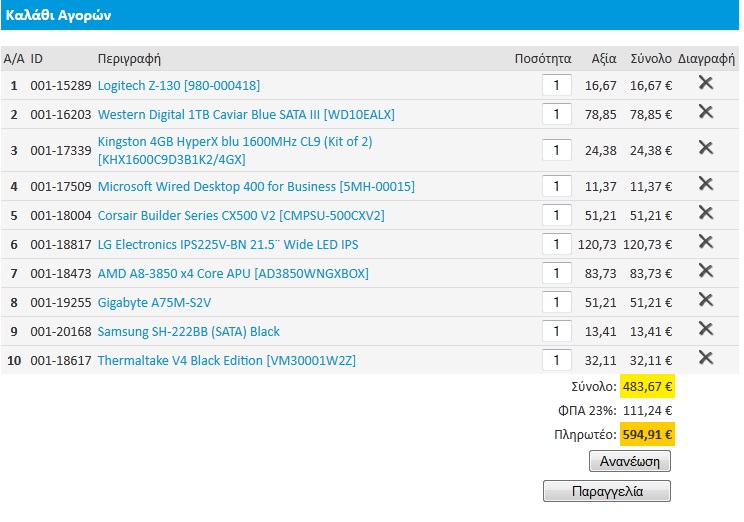Focus quantity field for Kingston 4GB HyperX
The image size is (744, 522).
557,150
